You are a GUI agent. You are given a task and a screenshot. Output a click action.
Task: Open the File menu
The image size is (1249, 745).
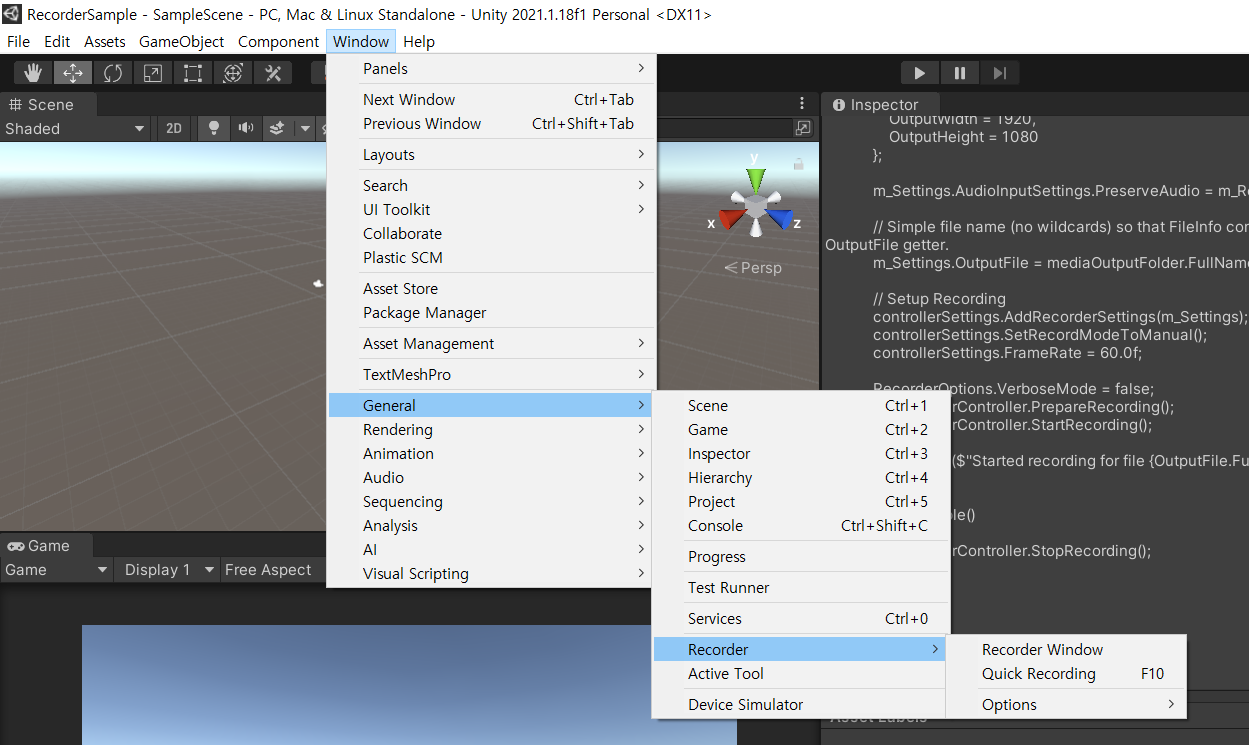18,41
